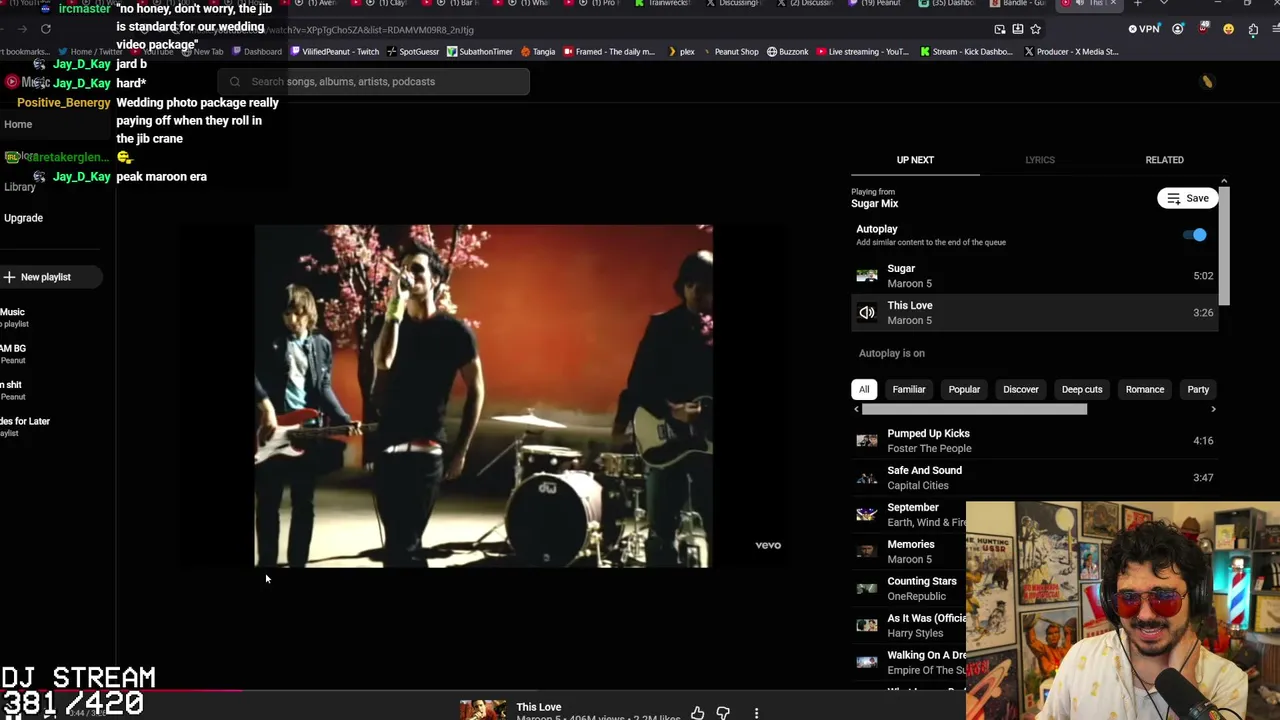Click the As It Was thumbnail

(867, 626)
